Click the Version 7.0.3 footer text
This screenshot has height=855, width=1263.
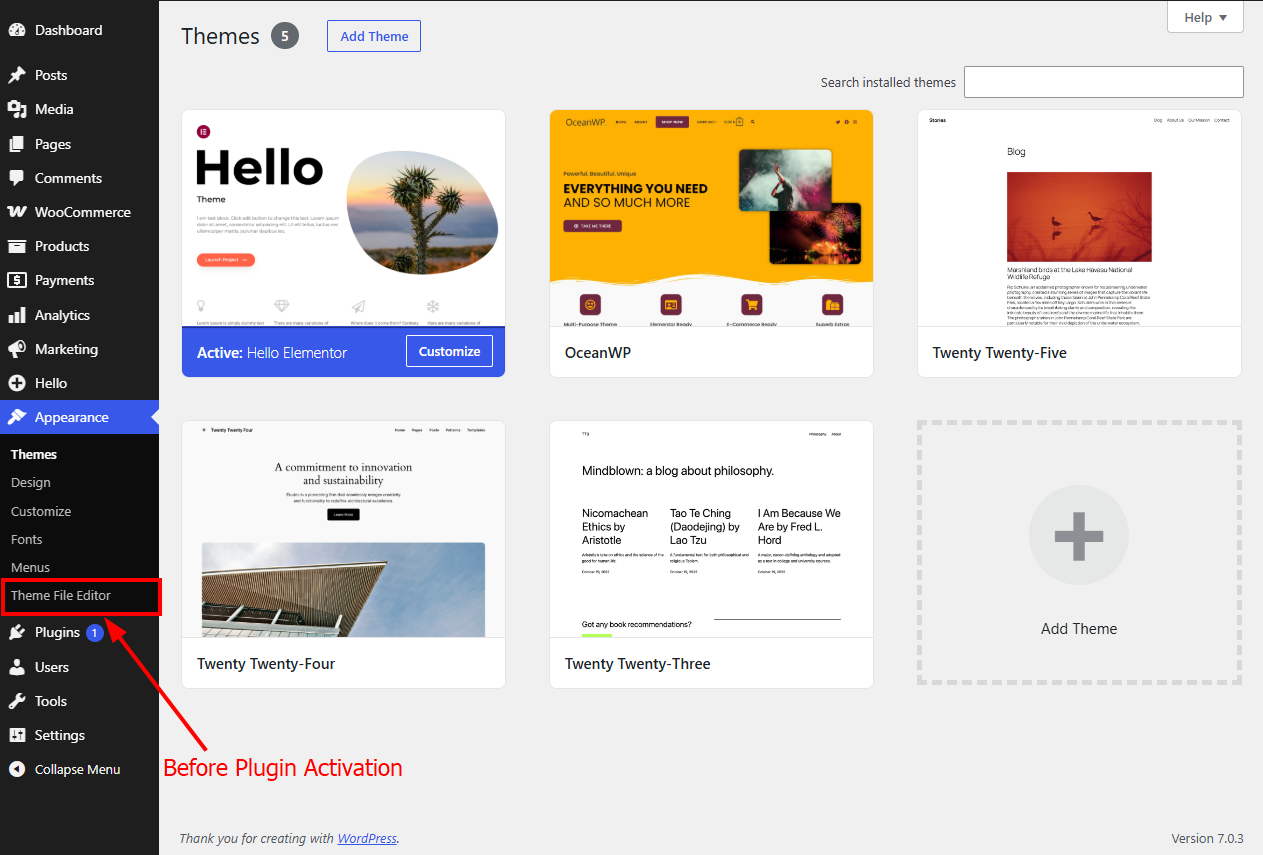(1207, 838)
